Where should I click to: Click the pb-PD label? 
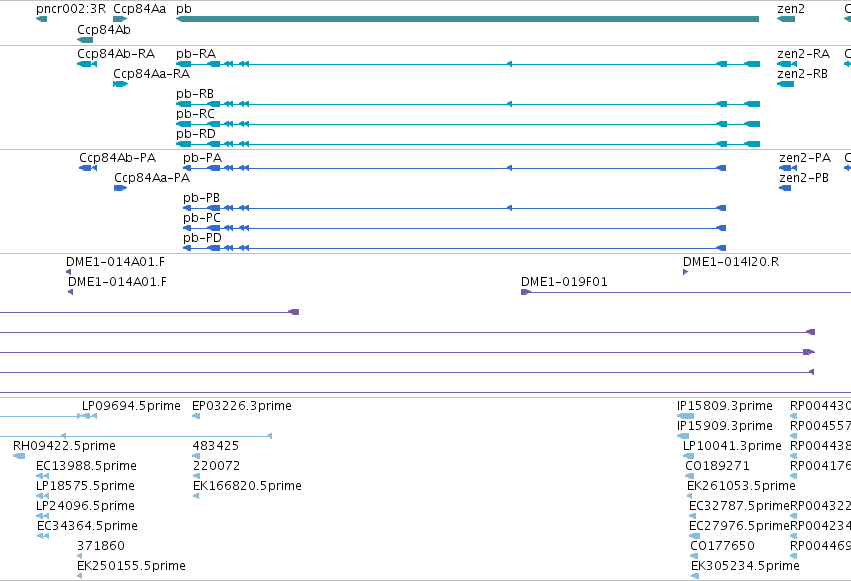(202, 238)
